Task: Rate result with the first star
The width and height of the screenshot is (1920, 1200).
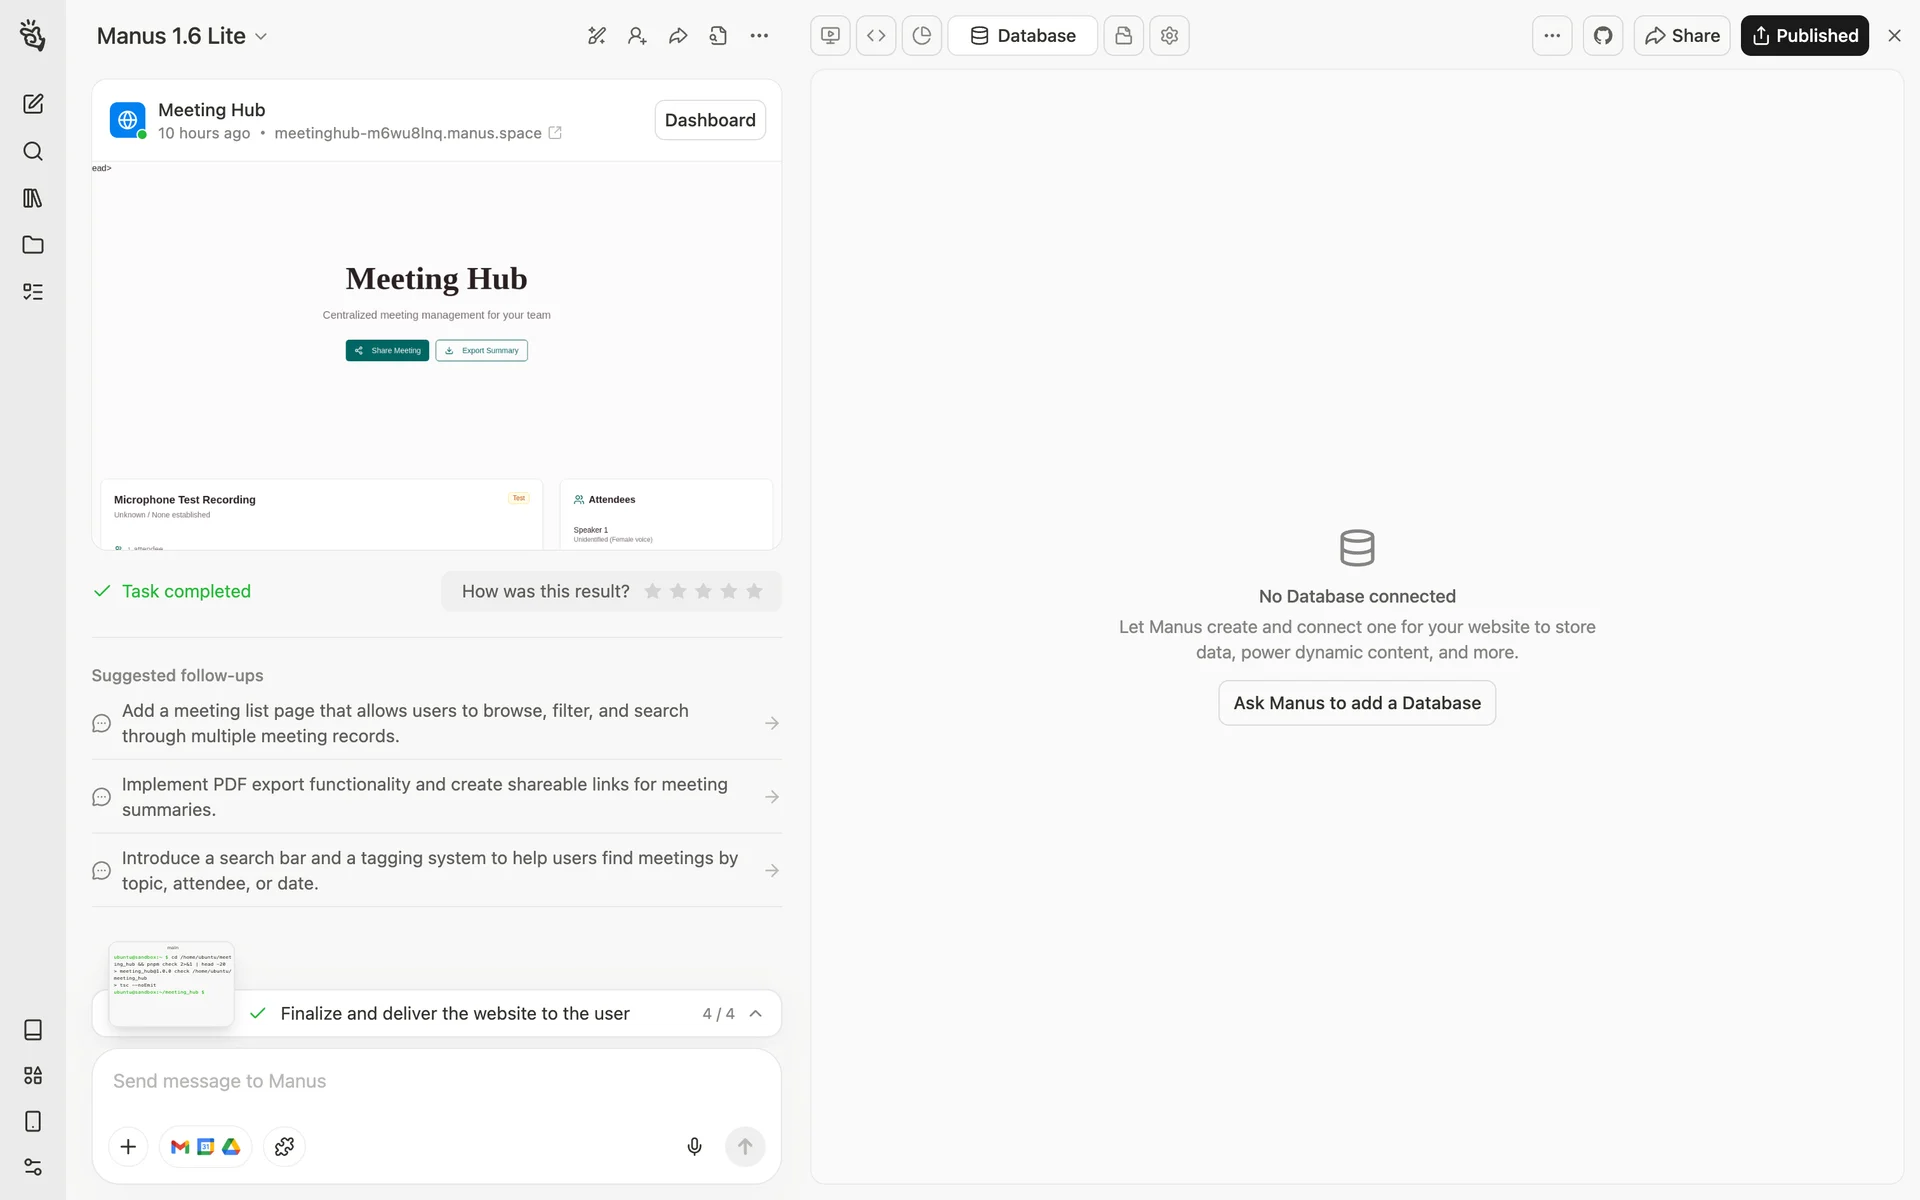Action: click(x=653, y=591)
